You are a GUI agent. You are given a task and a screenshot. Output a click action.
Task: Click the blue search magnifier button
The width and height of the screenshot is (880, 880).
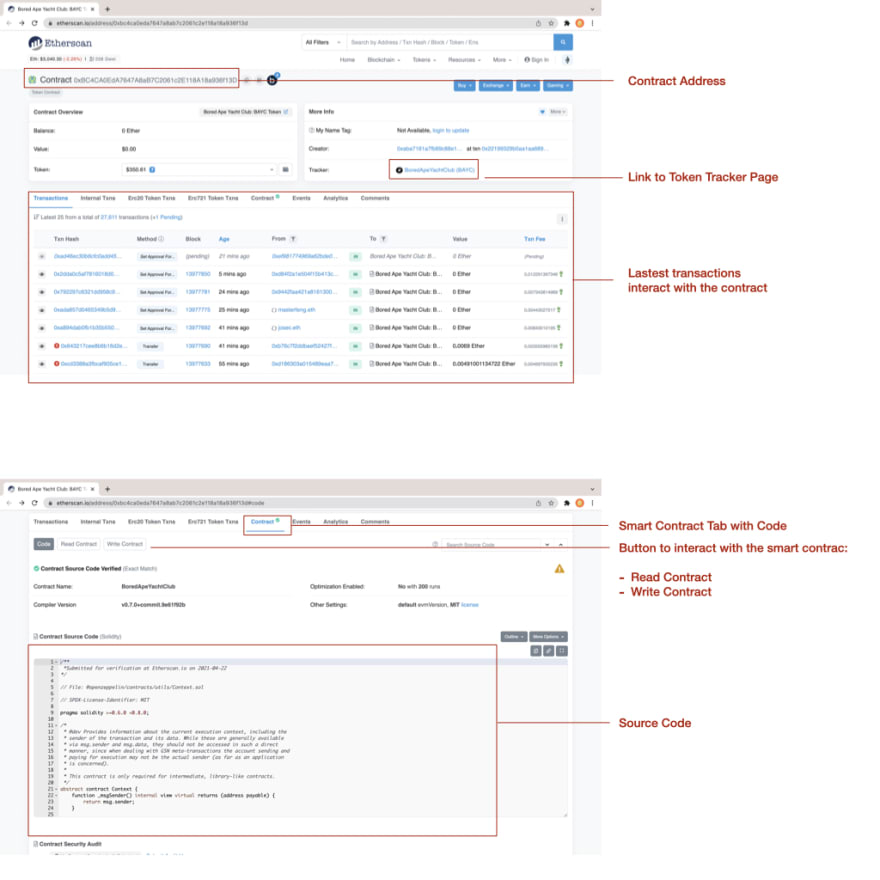563,42
